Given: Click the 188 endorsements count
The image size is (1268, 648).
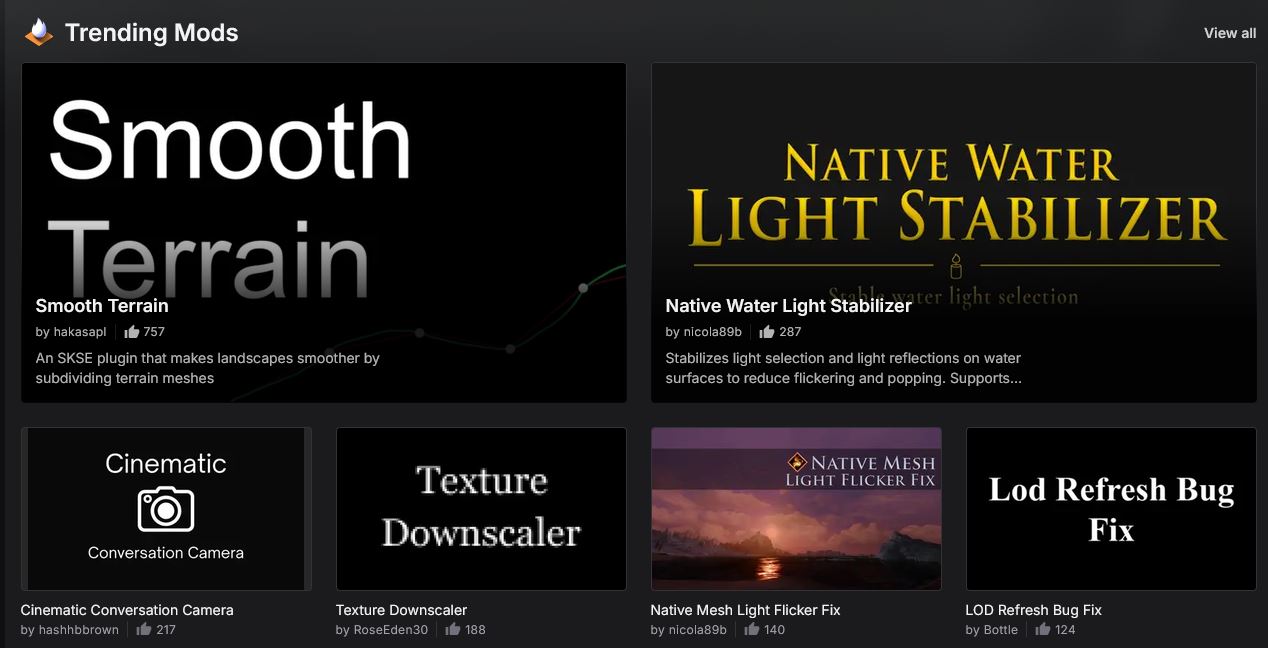Looking at the screenshot, I should pyautogui.click(x=475, y=630).
